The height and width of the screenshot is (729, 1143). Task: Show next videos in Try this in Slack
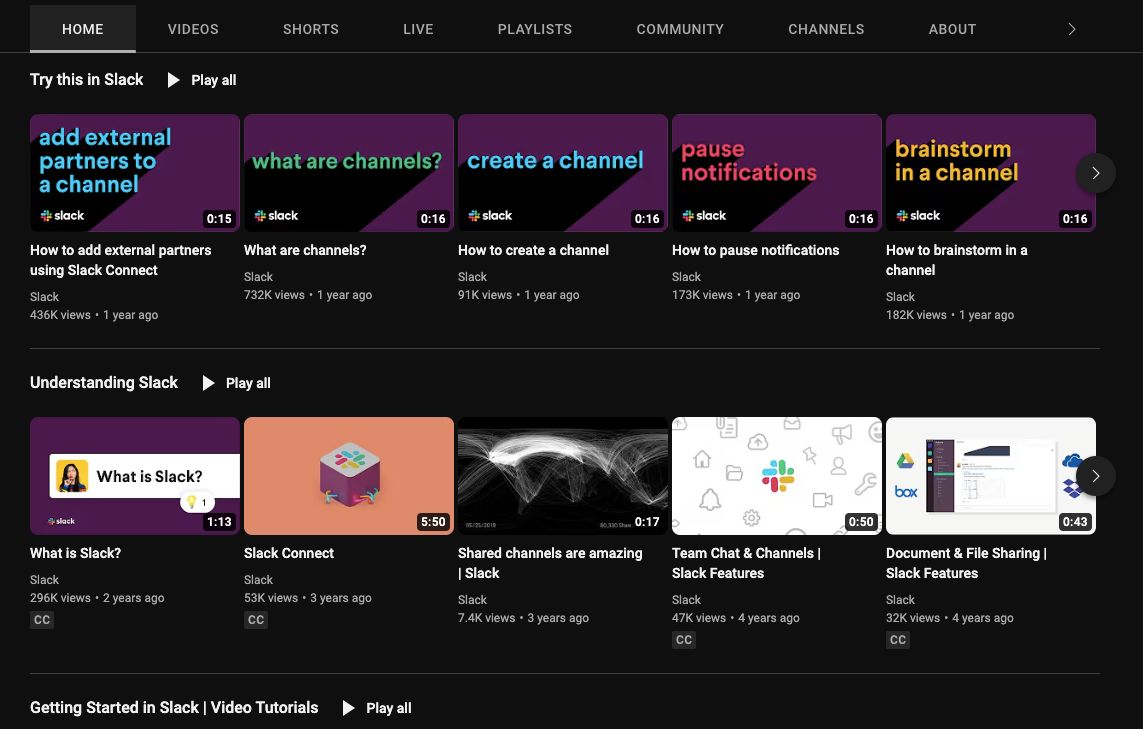[x=1095, y=173]
